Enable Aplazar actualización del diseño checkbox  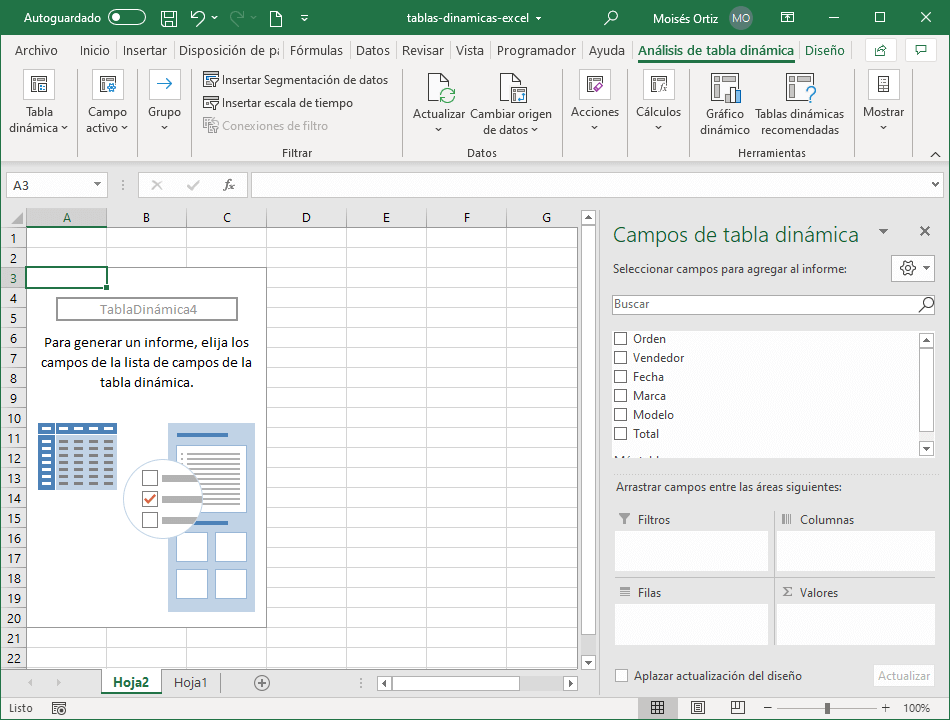pyautogui.click(x=621, y=675)
